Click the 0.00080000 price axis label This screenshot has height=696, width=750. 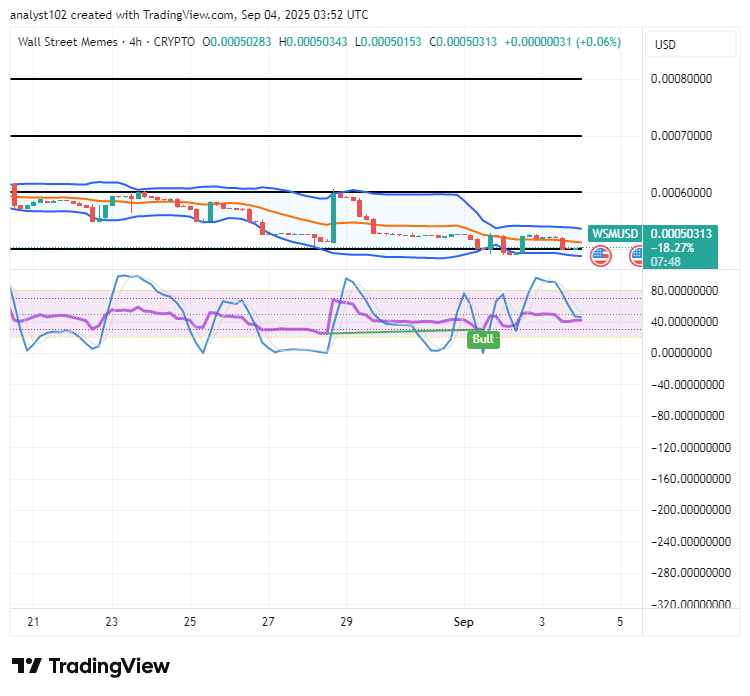[681, 78]
